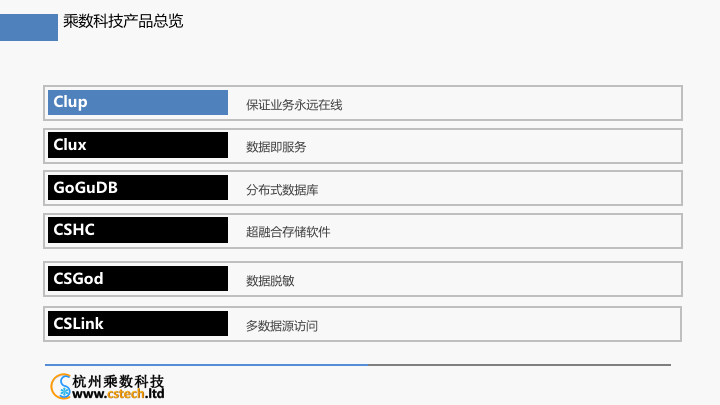Viewport: 720px width, 405px height.
Task: Click the slide title 乘数科技产品总览
Action: [x=123, y=20]
